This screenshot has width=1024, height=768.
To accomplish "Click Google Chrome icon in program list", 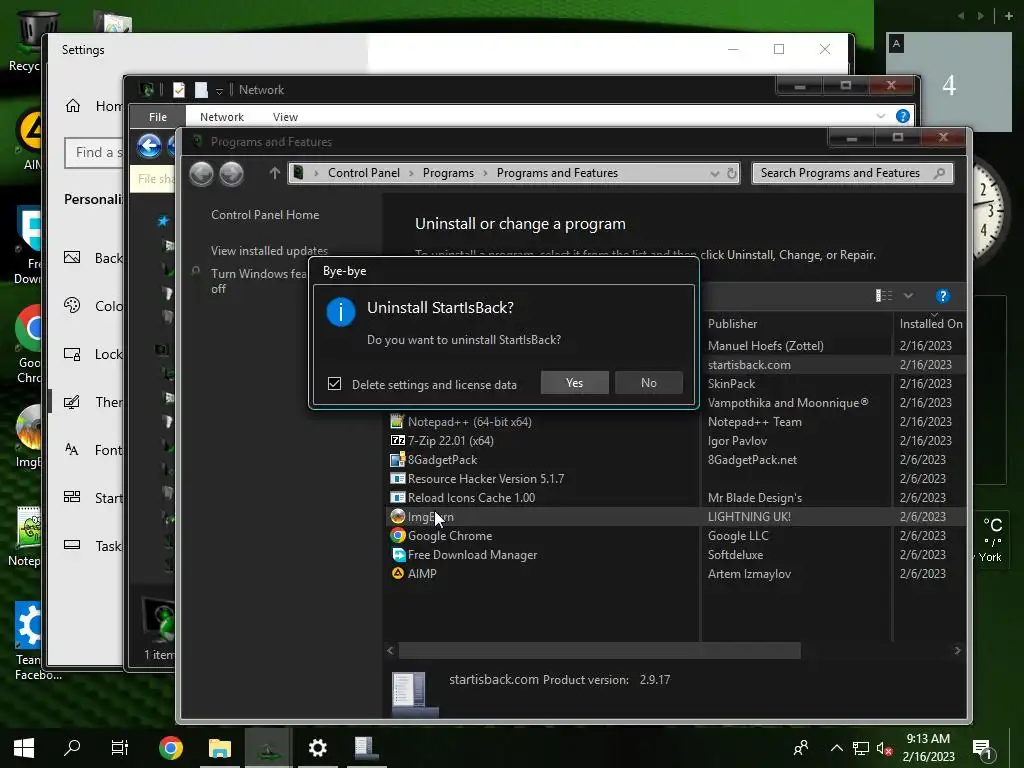I will (x=397, y=536).
